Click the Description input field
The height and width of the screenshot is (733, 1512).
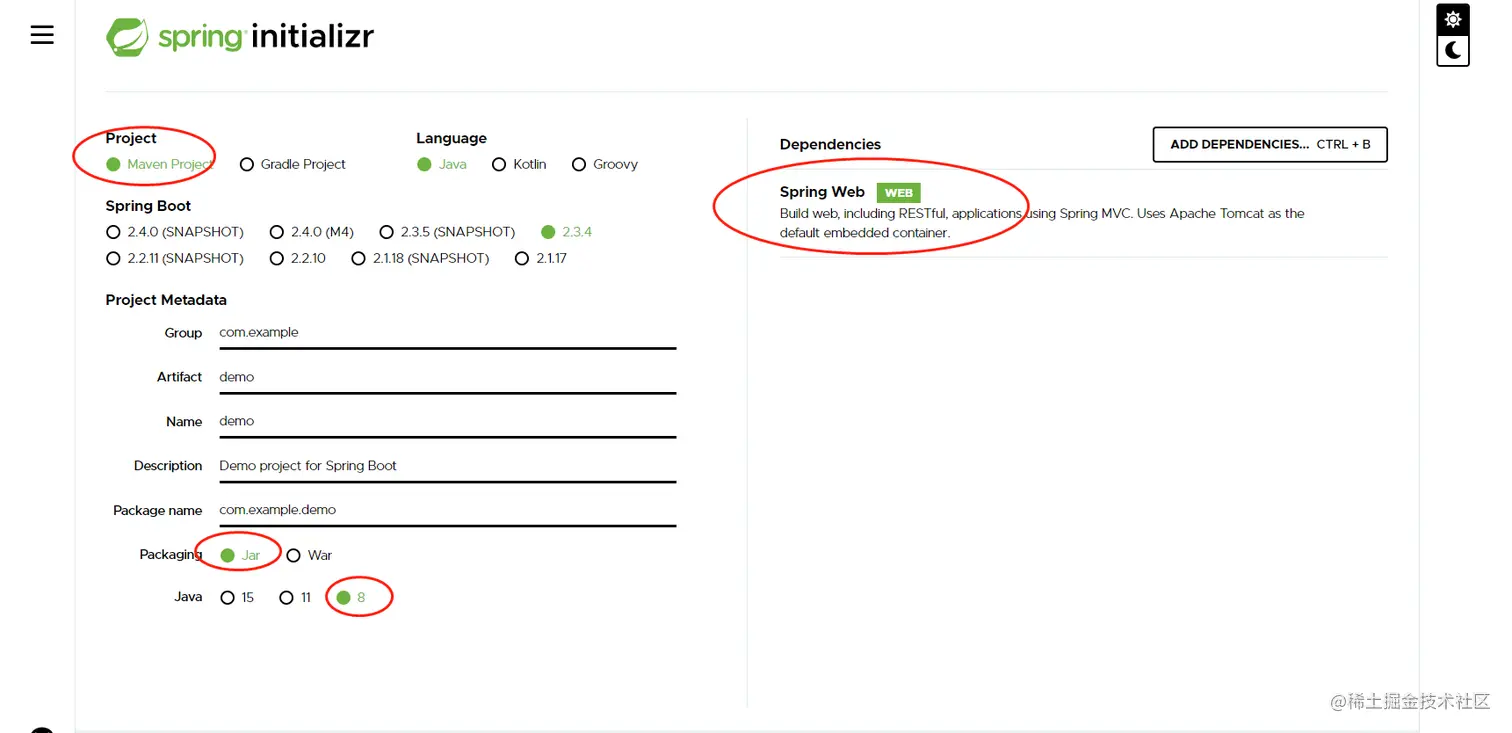coord(448,466)
